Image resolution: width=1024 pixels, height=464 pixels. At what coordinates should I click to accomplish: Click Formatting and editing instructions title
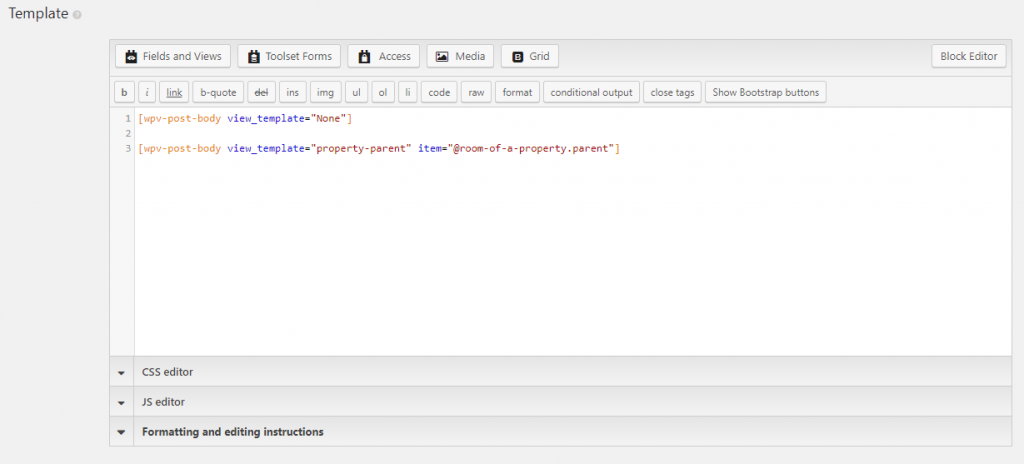[232, 432]
